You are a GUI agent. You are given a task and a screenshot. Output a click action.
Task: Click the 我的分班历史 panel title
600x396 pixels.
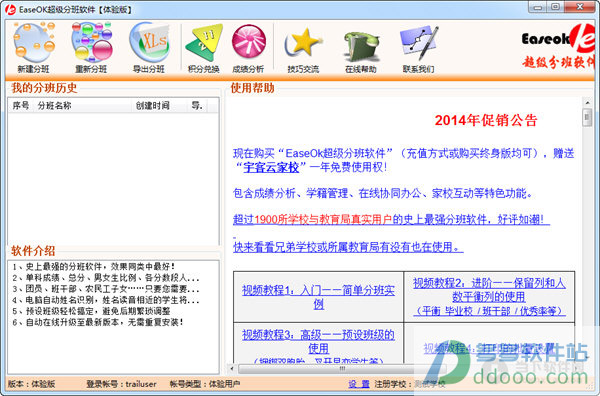pos(44,88)
